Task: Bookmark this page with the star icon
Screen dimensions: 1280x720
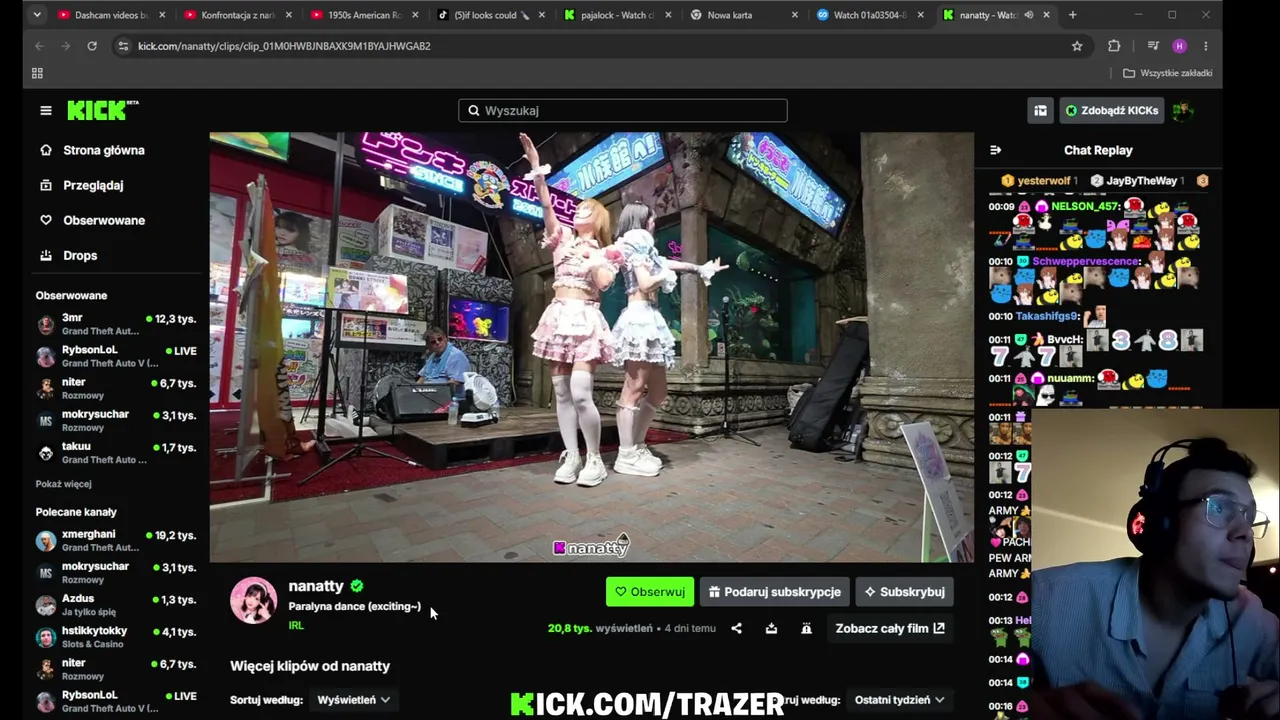Action: pyautogui.click(x=1077, y=46)
